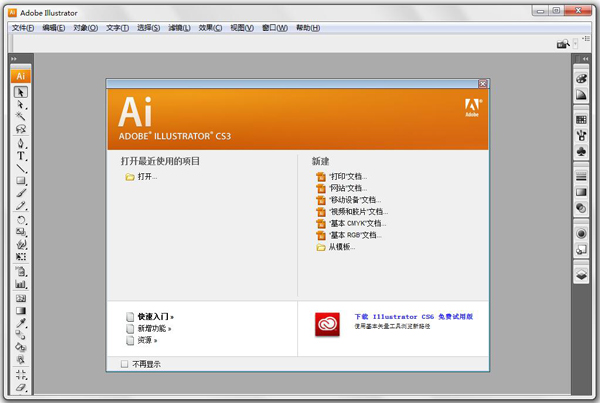The width and height of the screenshot is (600, 403).
Task: Select the Live Paint Selection tool
Action: click(x=21, y=360)
